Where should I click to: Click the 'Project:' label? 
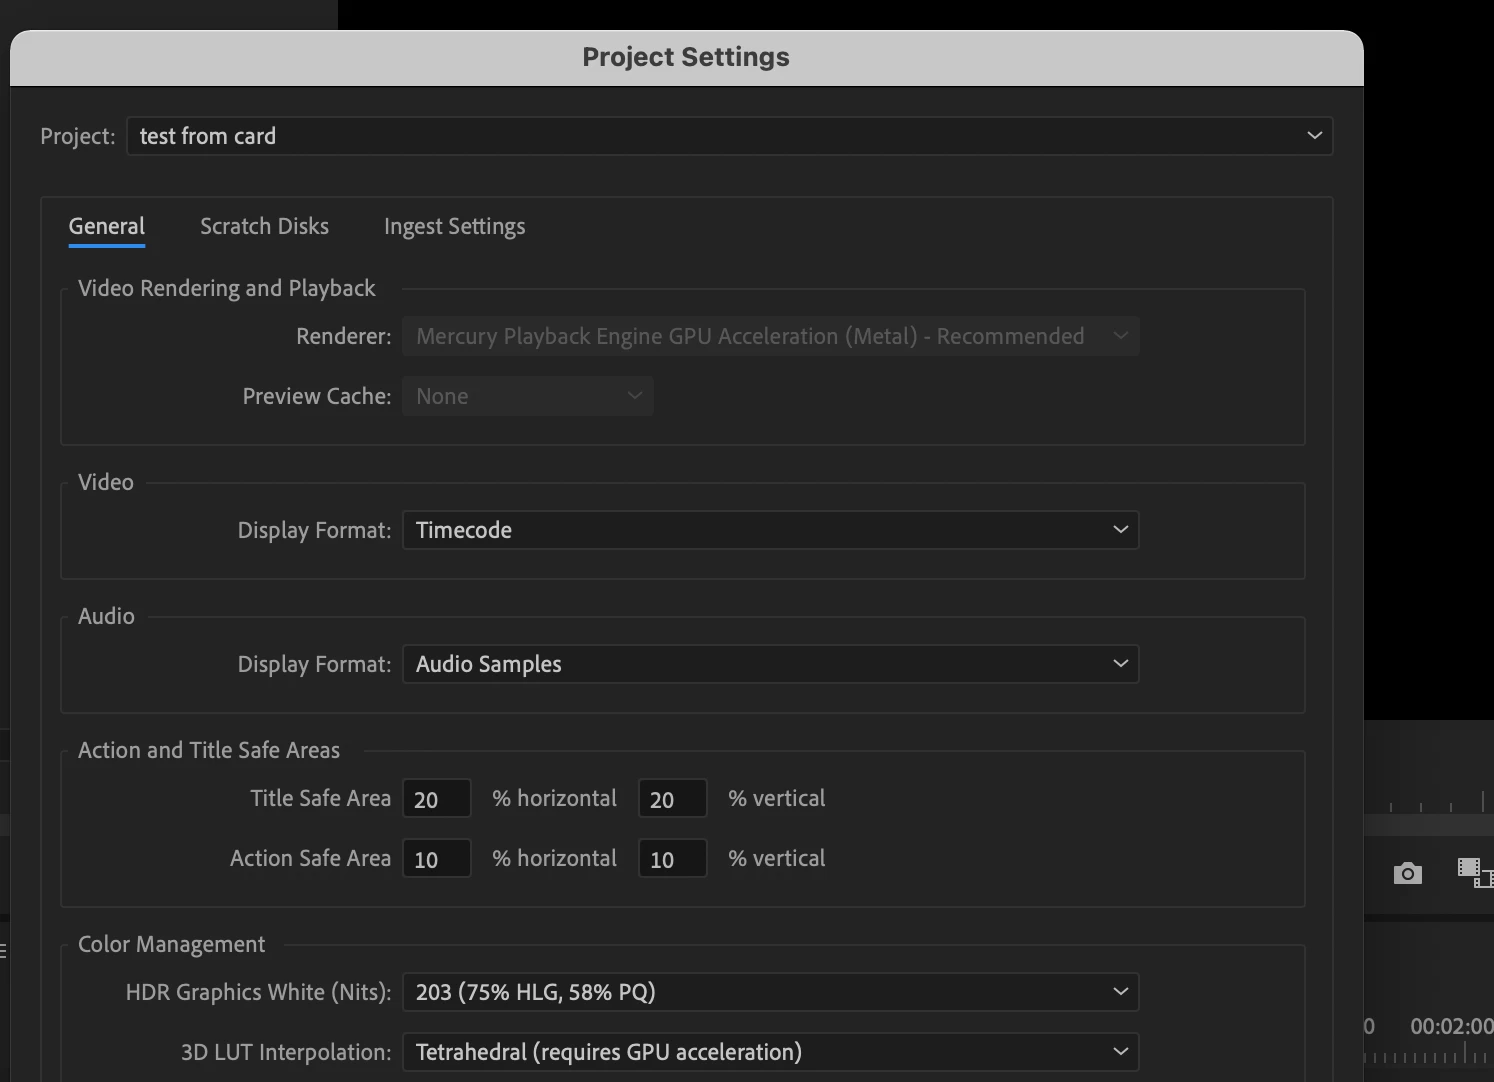coord(78,136)
